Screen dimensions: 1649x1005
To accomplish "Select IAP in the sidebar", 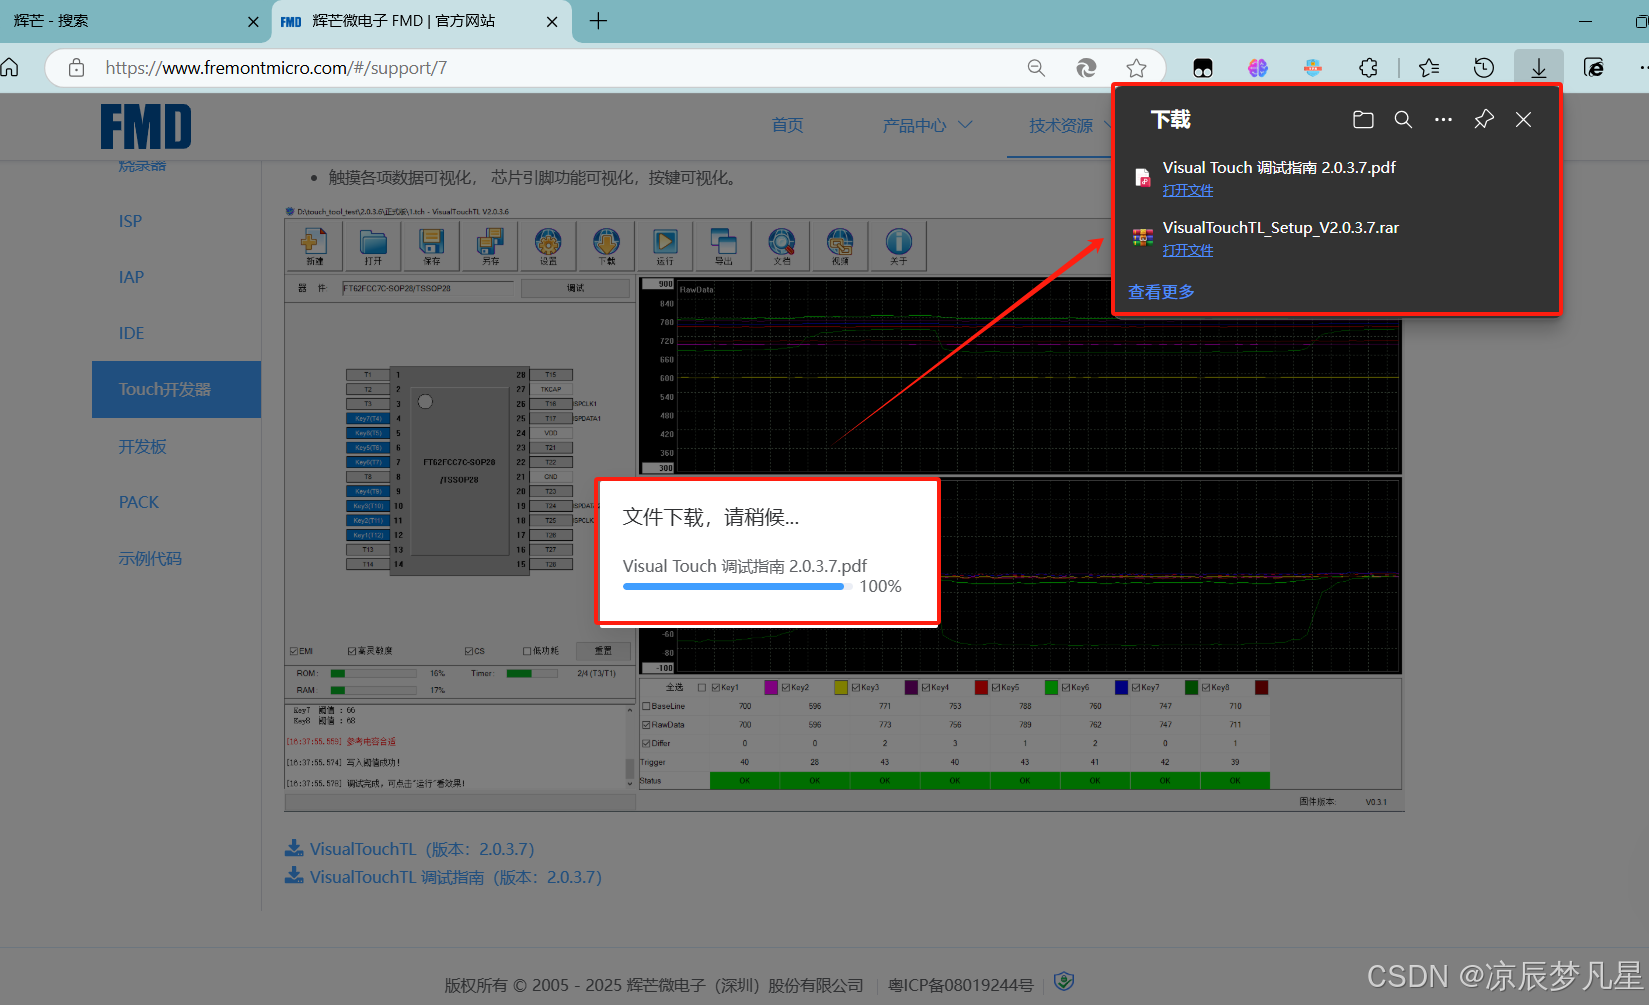I will click(x=131, y=277).
